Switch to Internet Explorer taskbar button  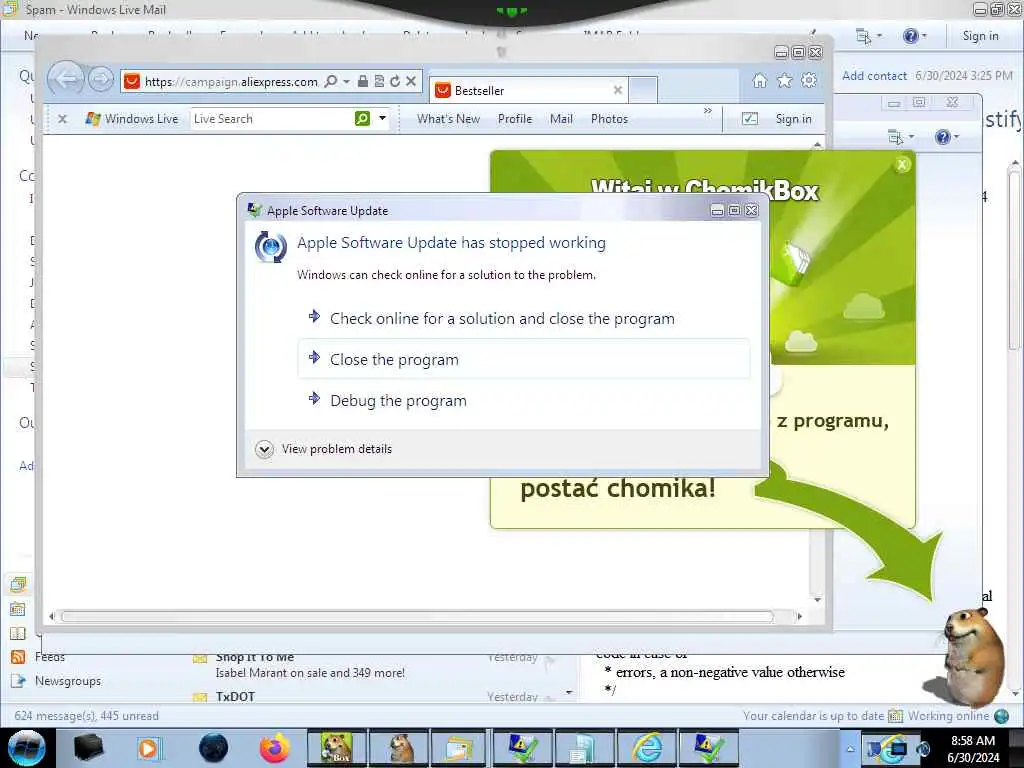pos(647,748)
